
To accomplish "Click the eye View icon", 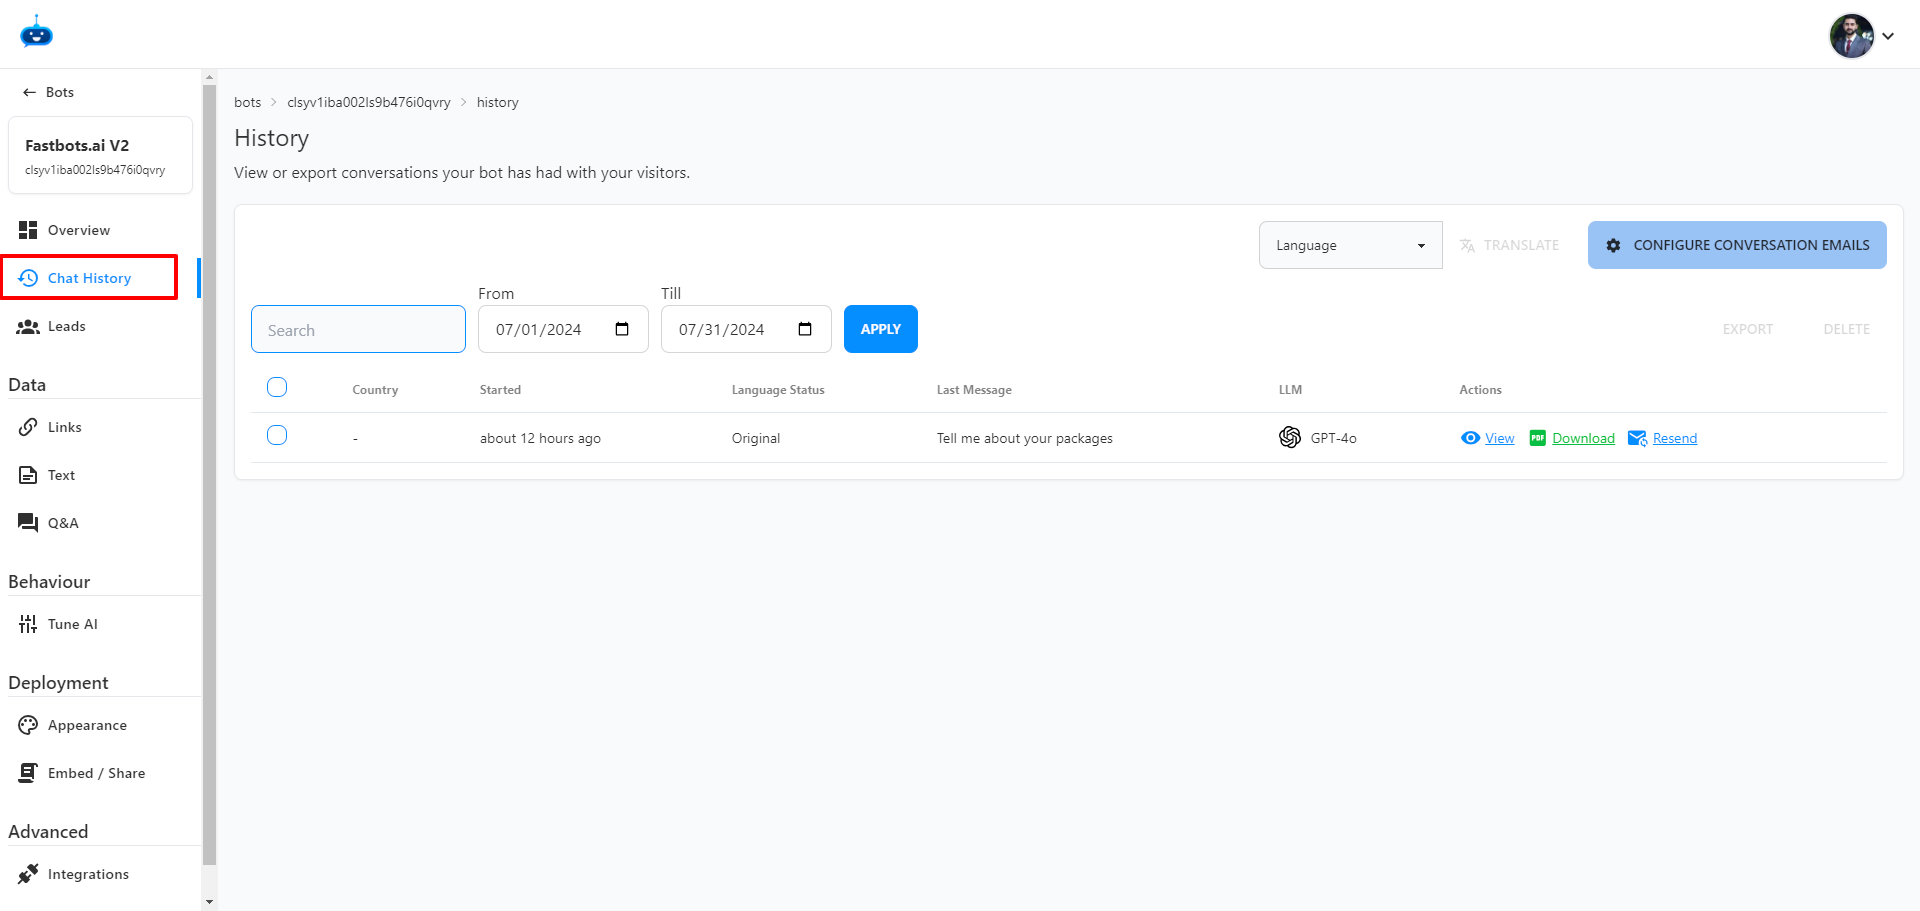I will coord(1470,438).
